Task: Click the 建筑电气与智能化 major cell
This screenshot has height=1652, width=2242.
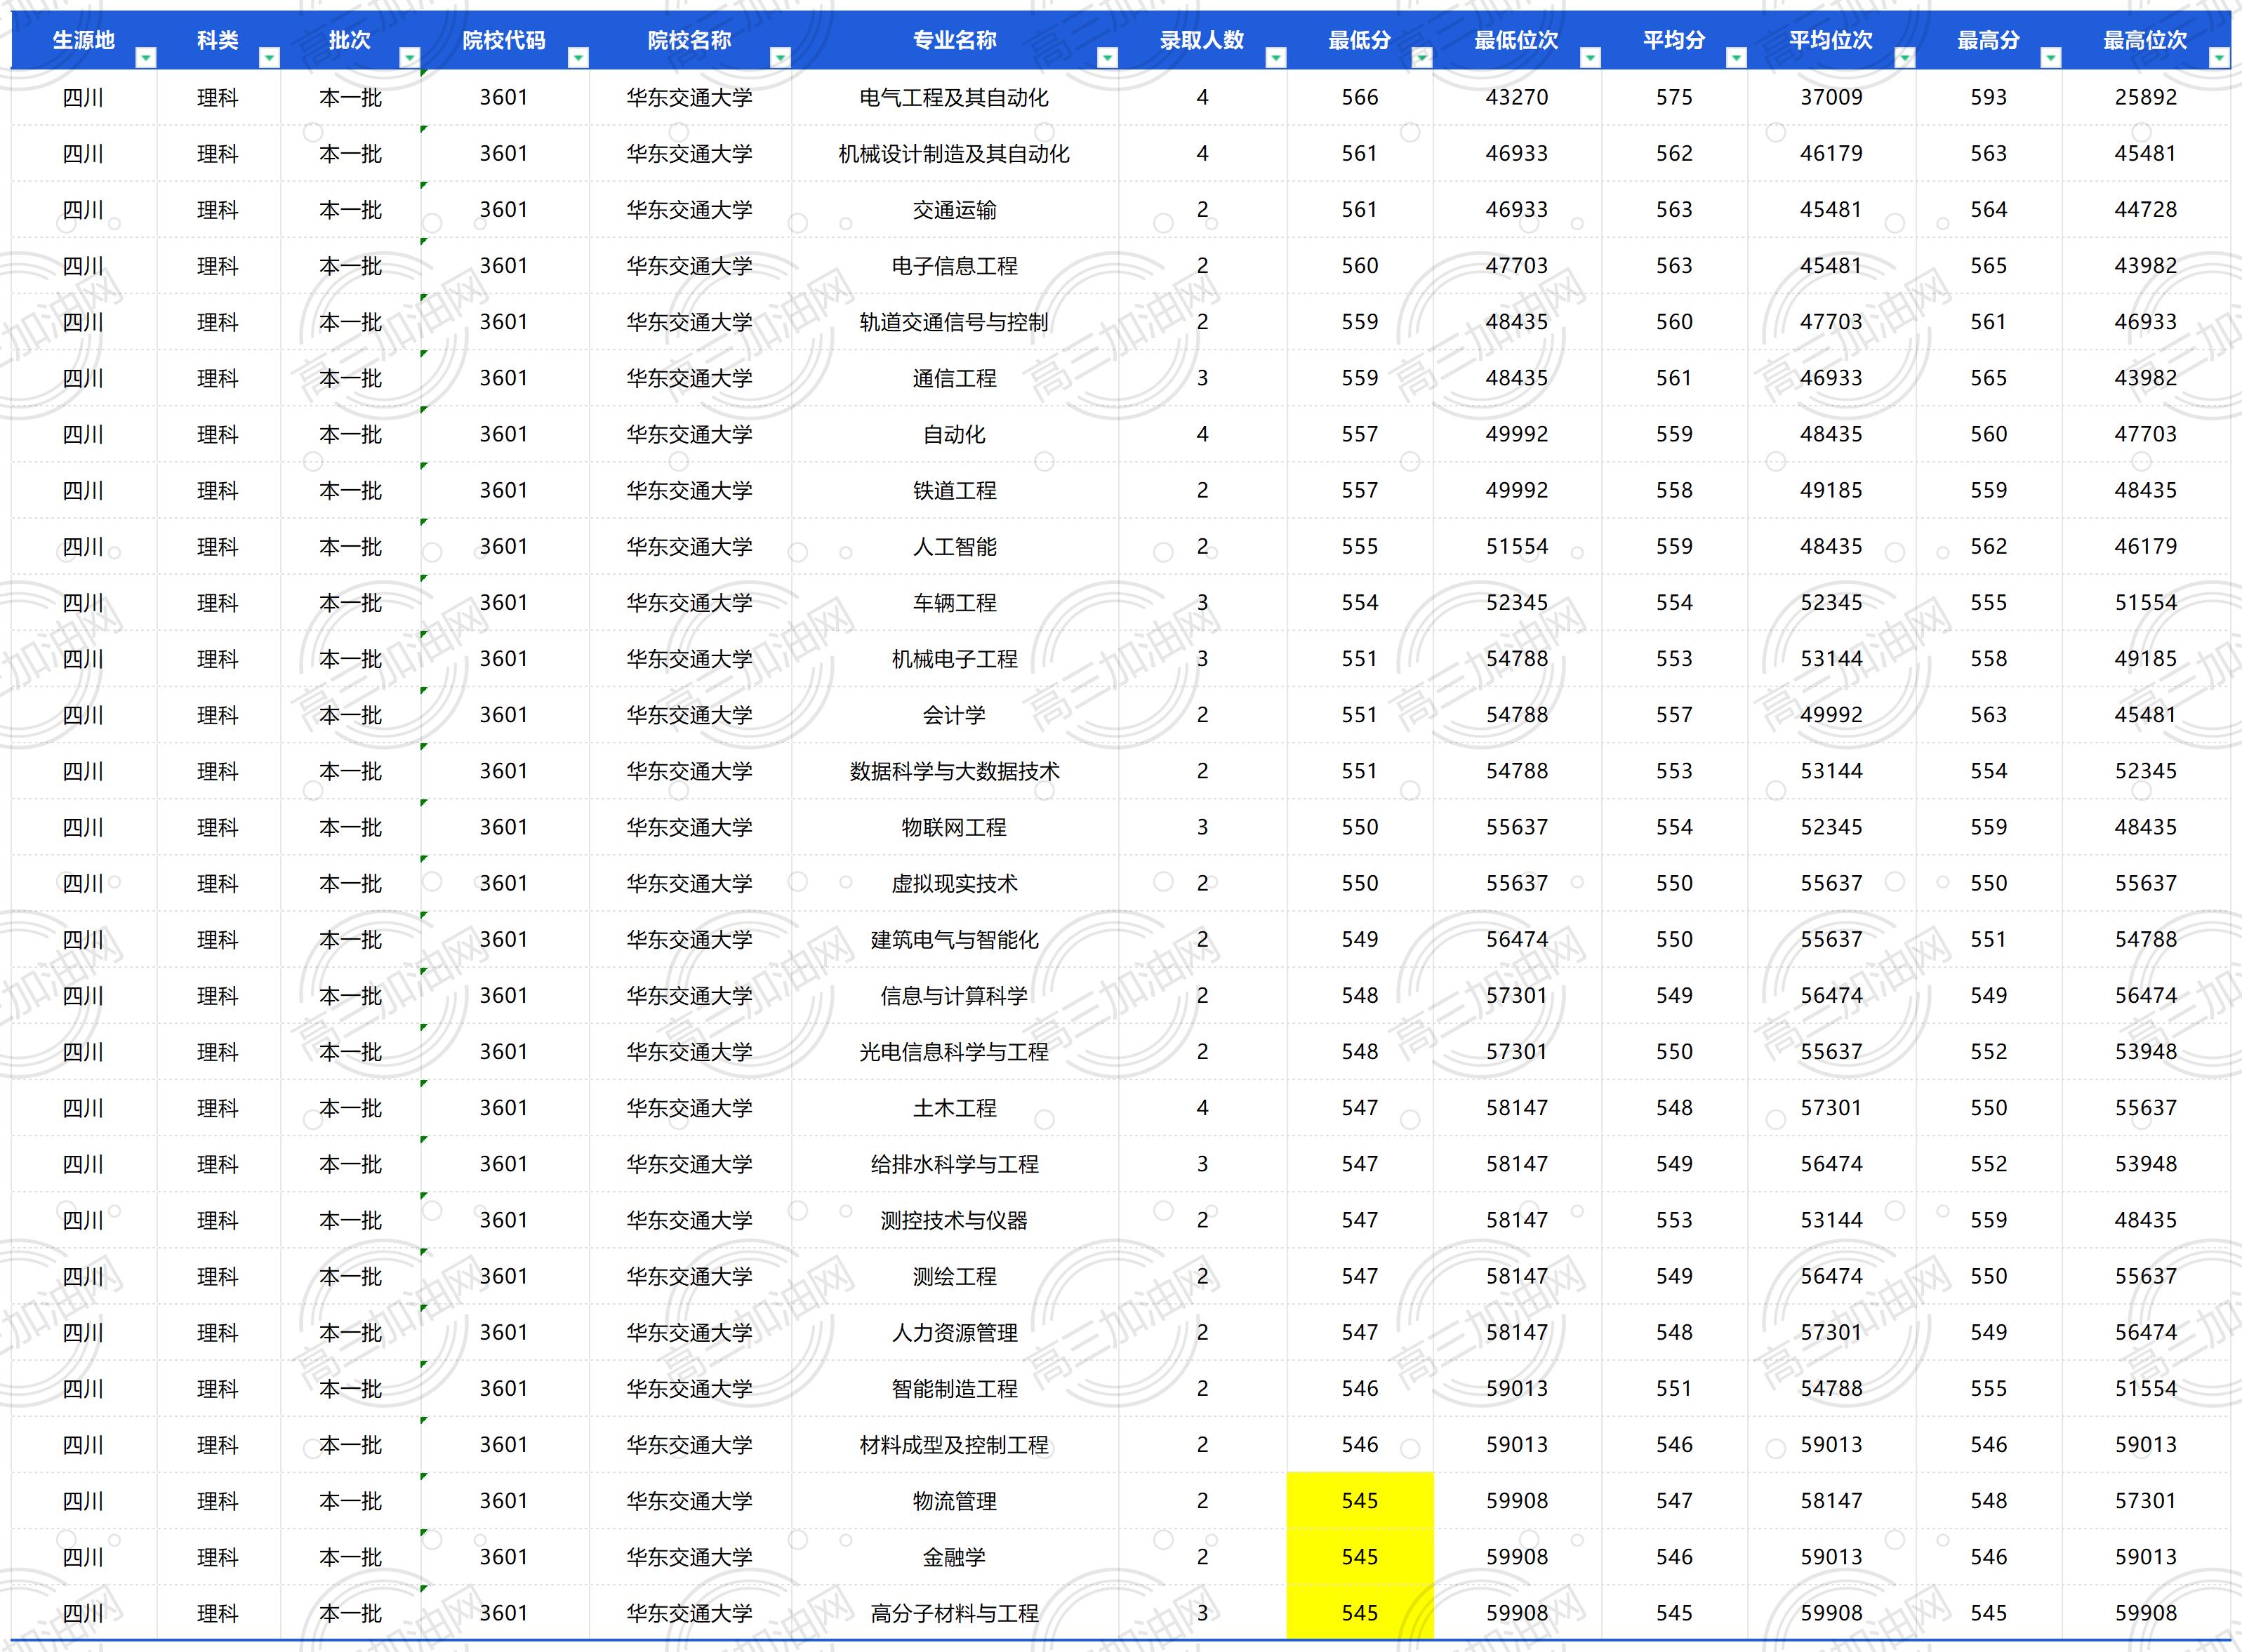Action: 955,940
